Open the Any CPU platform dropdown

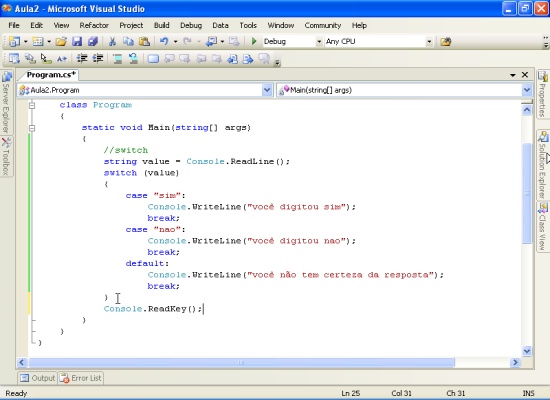coord(429,42)
